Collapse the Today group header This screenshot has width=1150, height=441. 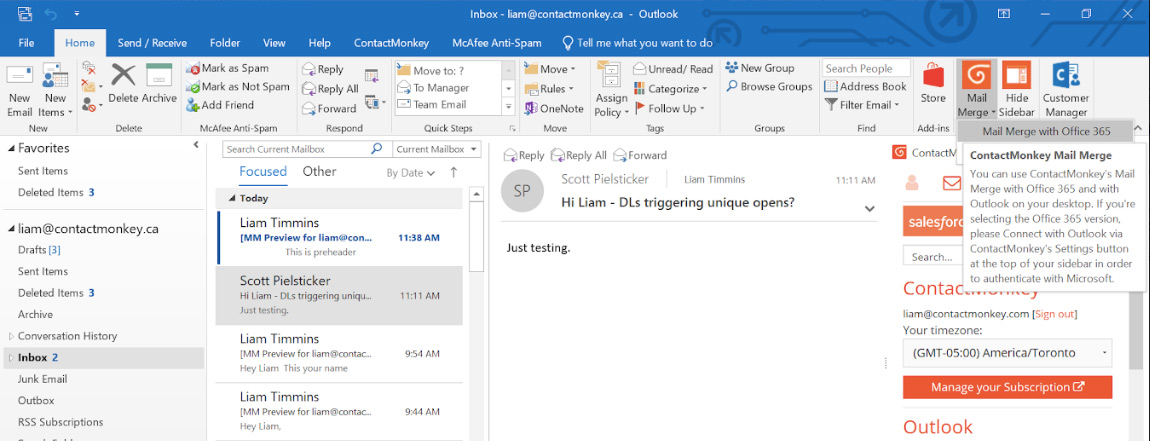(232, 198)
